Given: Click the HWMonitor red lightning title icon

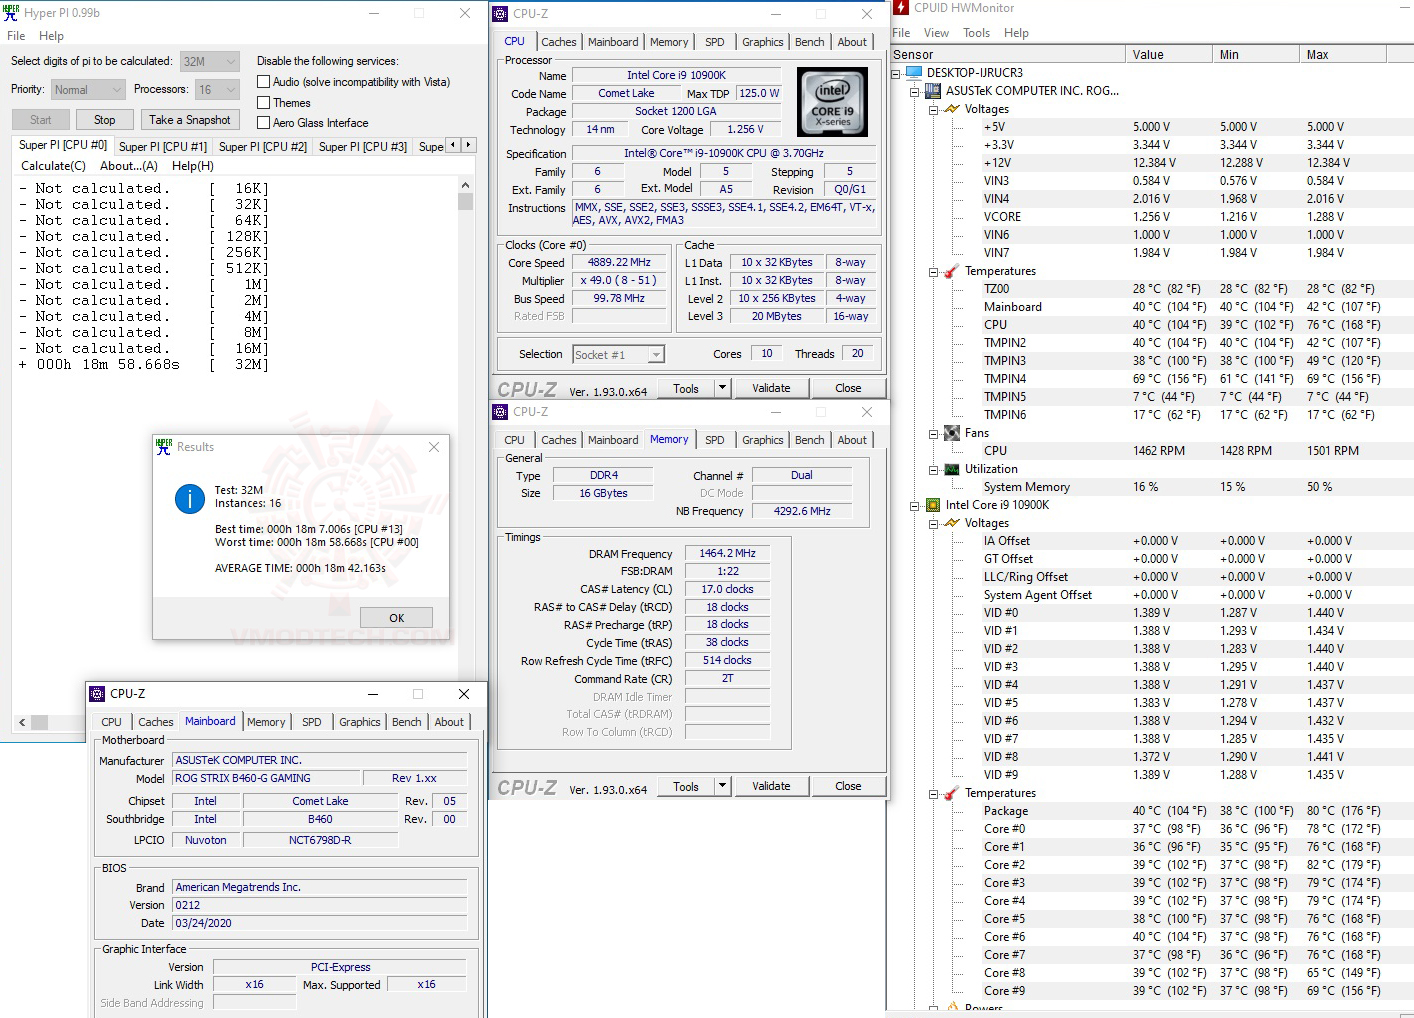Looking at the screenshot, I should [901, 8].
